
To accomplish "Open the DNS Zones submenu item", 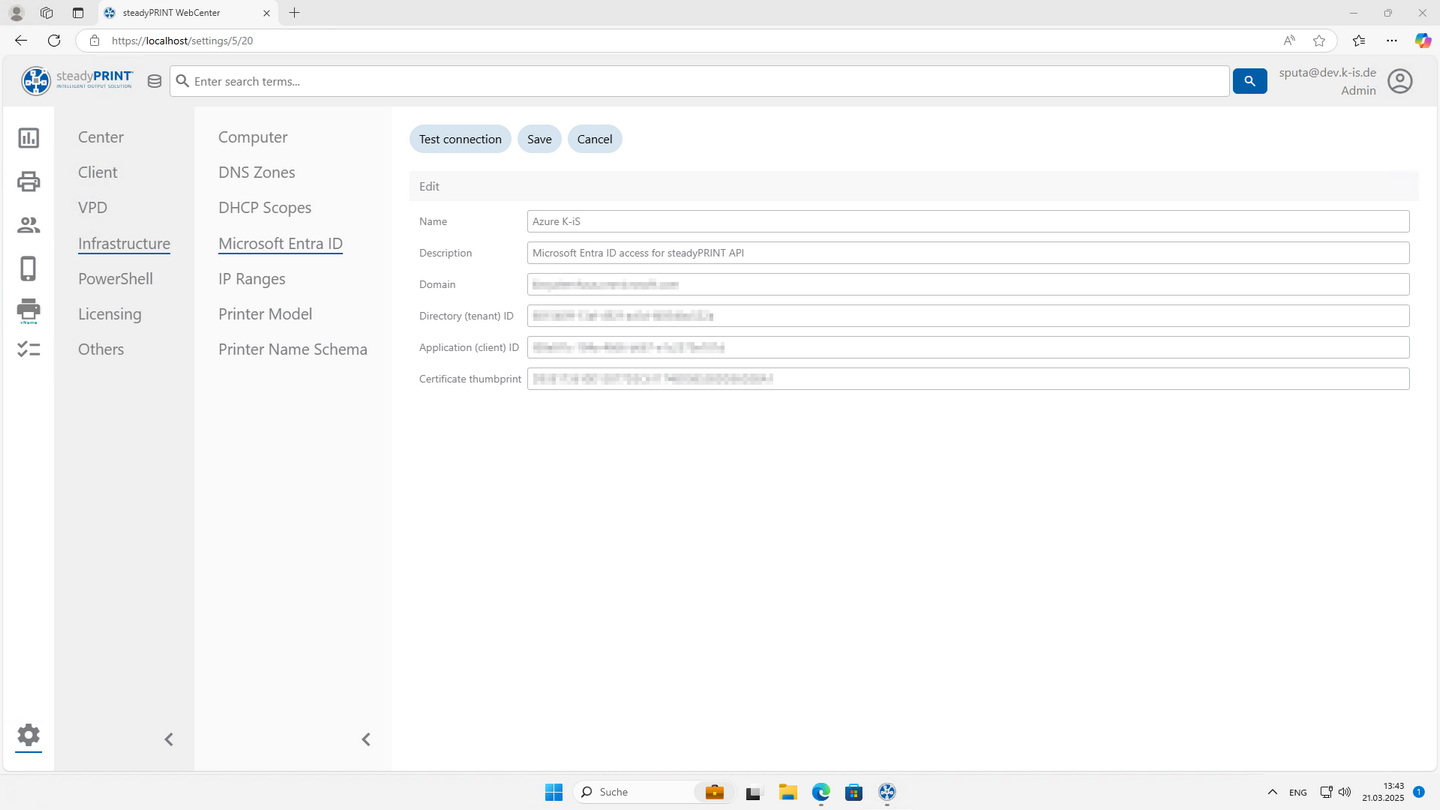I will click(x=257, y=172).
